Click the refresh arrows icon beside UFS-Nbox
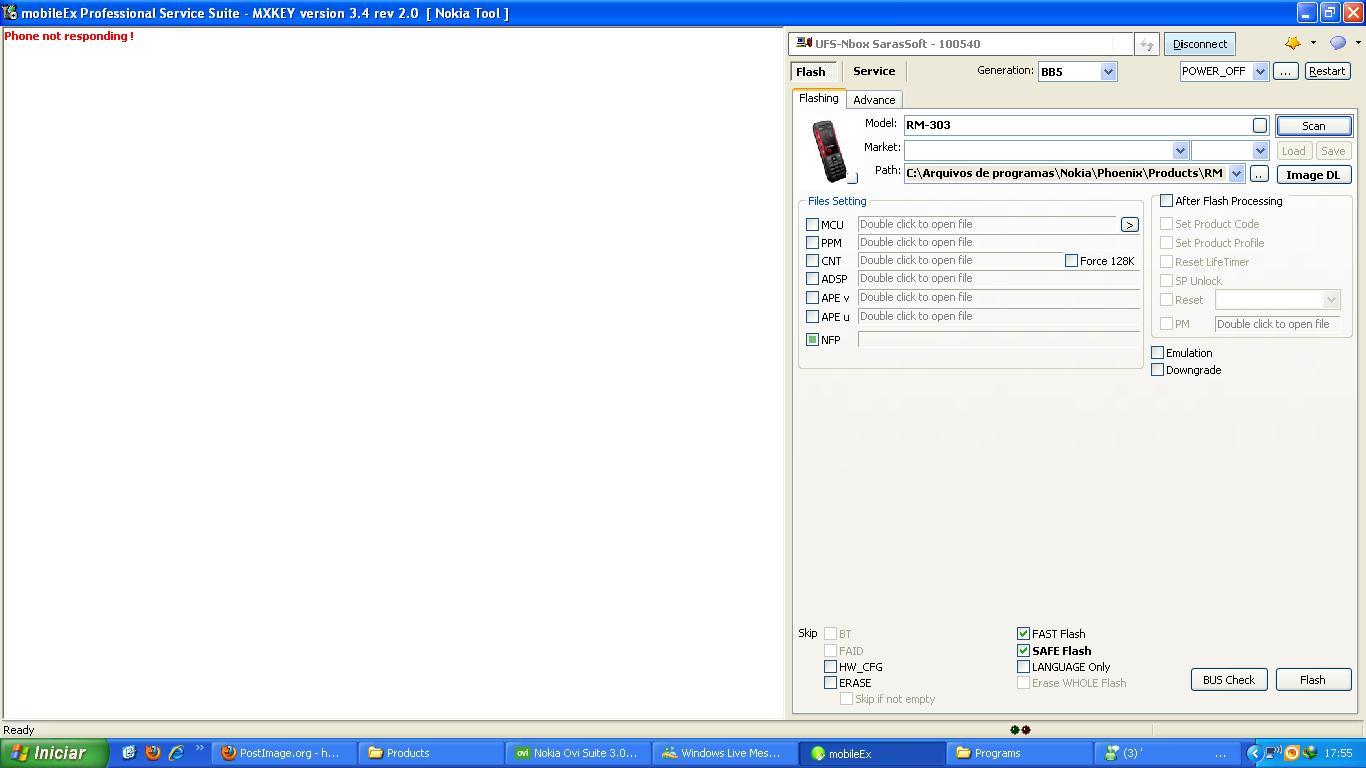This screenshot has height=768, width=1366. point(1147,44)
